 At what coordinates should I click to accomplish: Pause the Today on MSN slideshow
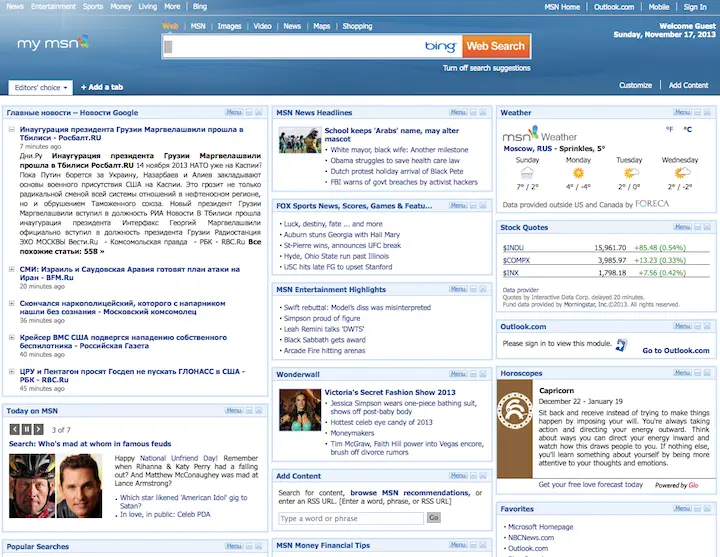(27, 429)
